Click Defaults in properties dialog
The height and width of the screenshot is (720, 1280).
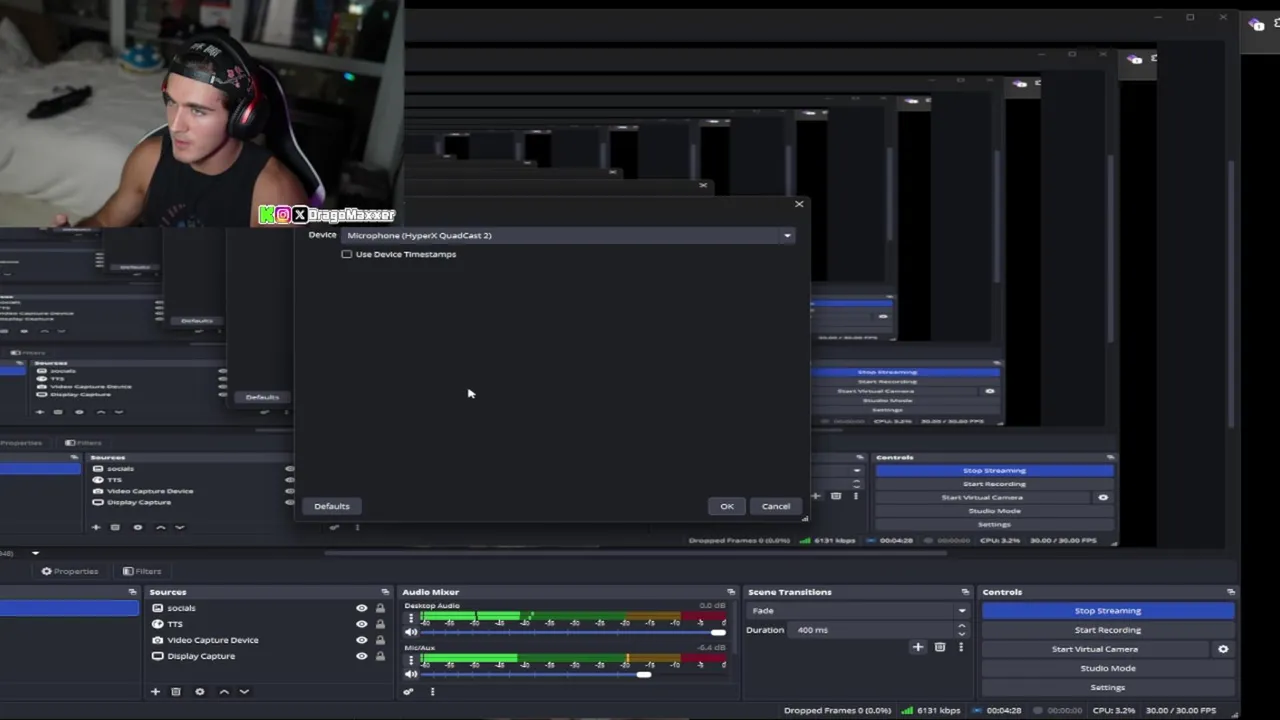[332, 506]
